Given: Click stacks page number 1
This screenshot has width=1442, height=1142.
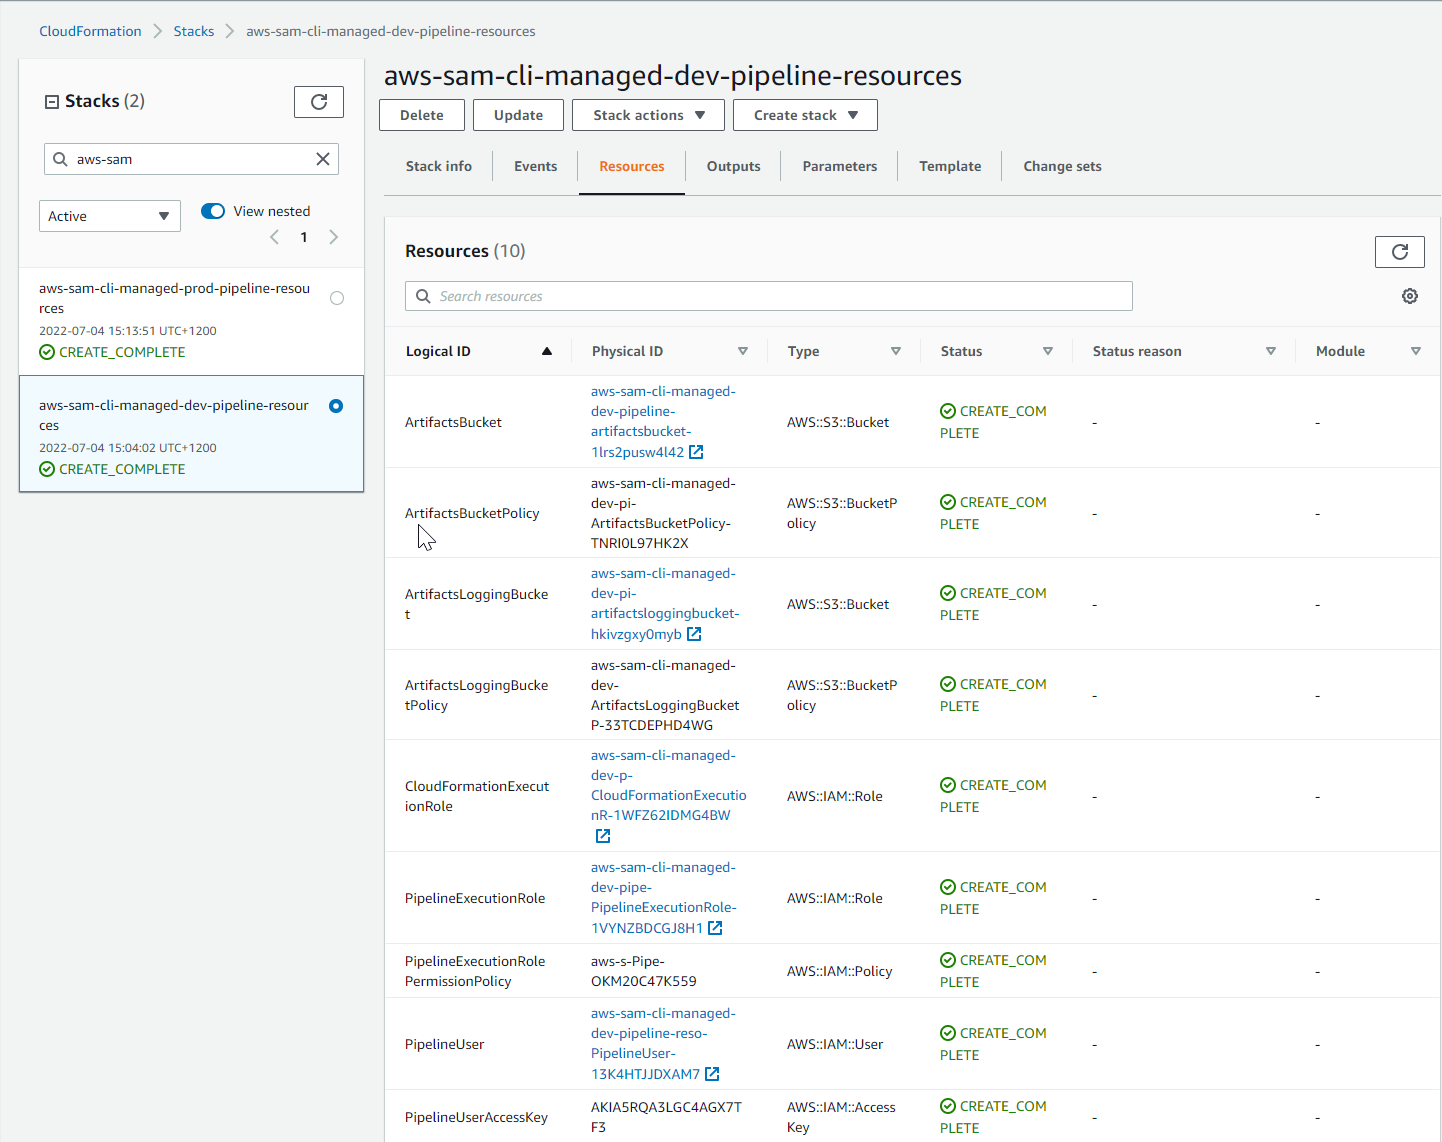Looking at the screenshot, I should [304, 237].
